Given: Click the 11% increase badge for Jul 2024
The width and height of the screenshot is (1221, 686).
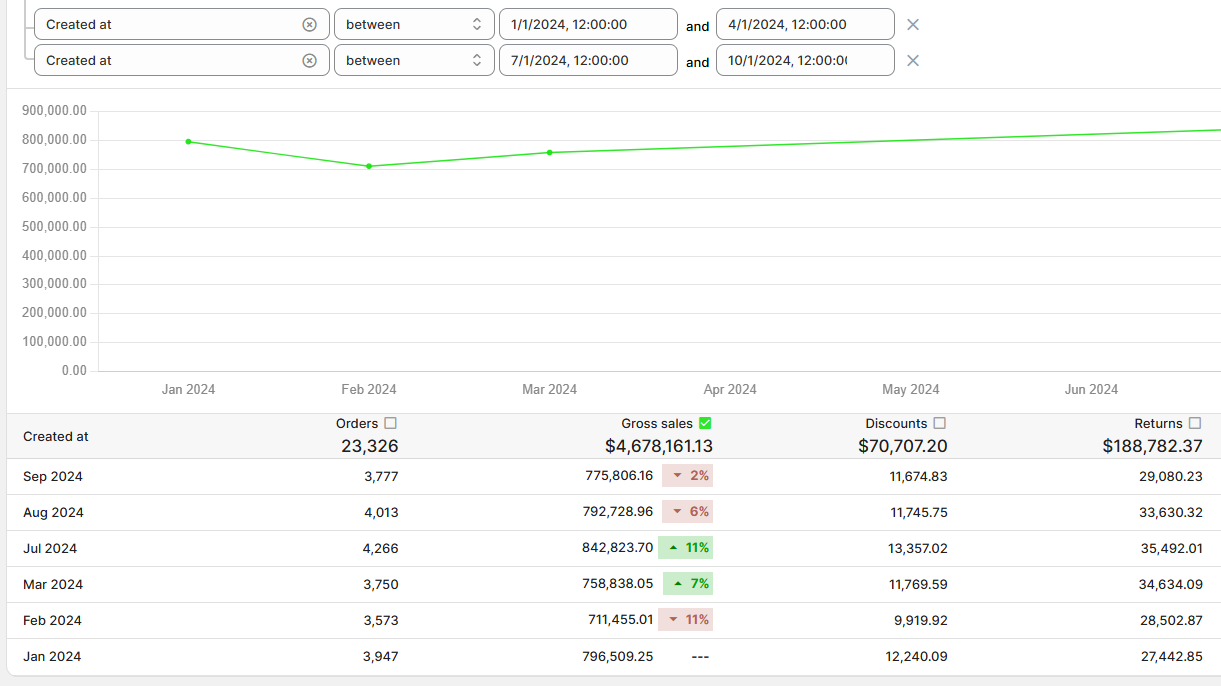Looking at the screenshot, I should 686,548.
